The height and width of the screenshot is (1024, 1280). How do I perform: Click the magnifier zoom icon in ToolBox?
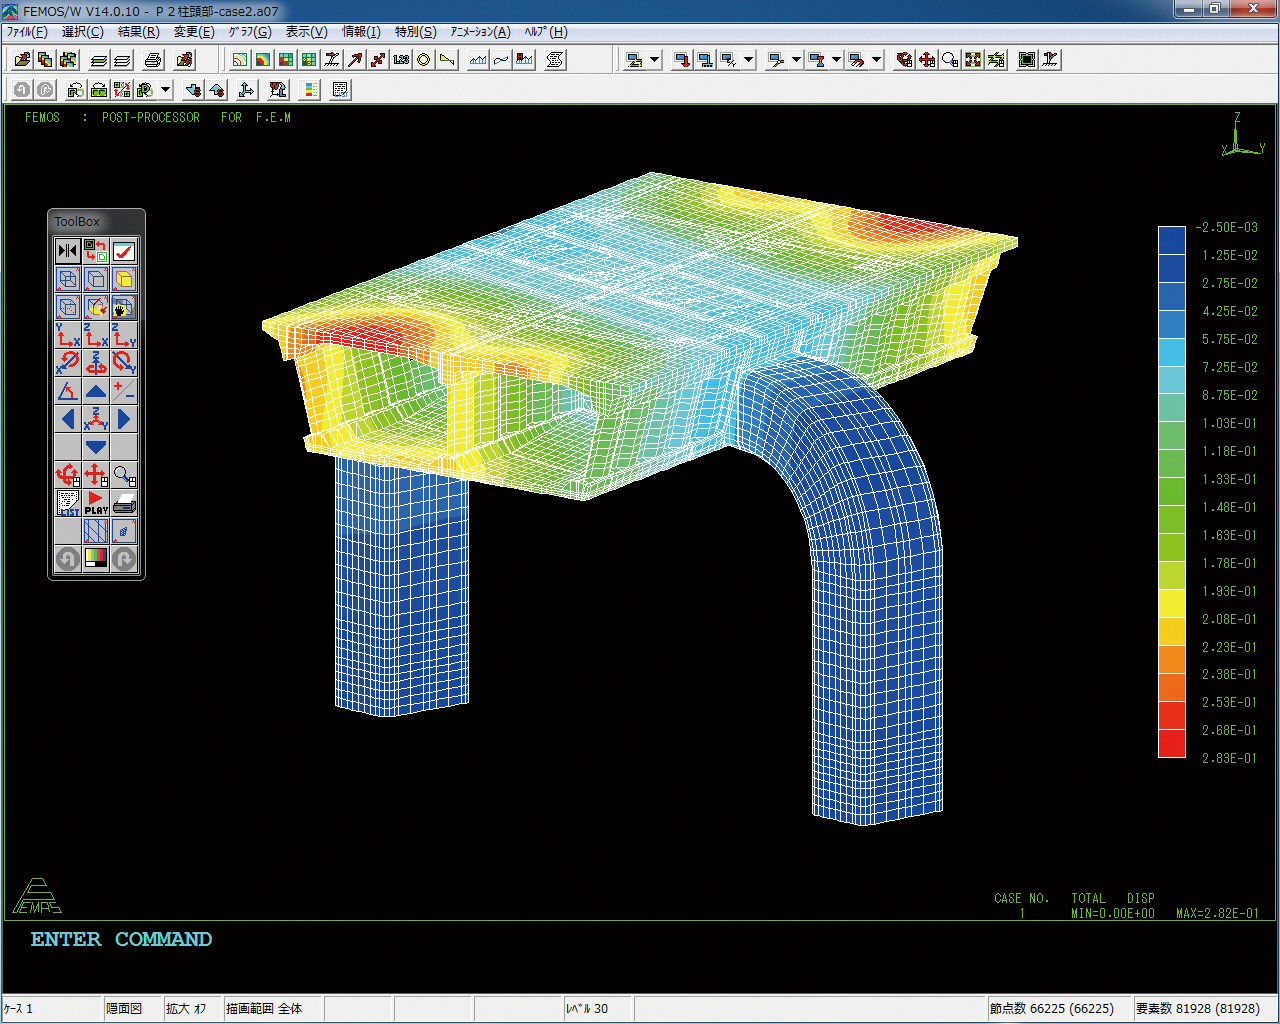click(x=124, y=475)
